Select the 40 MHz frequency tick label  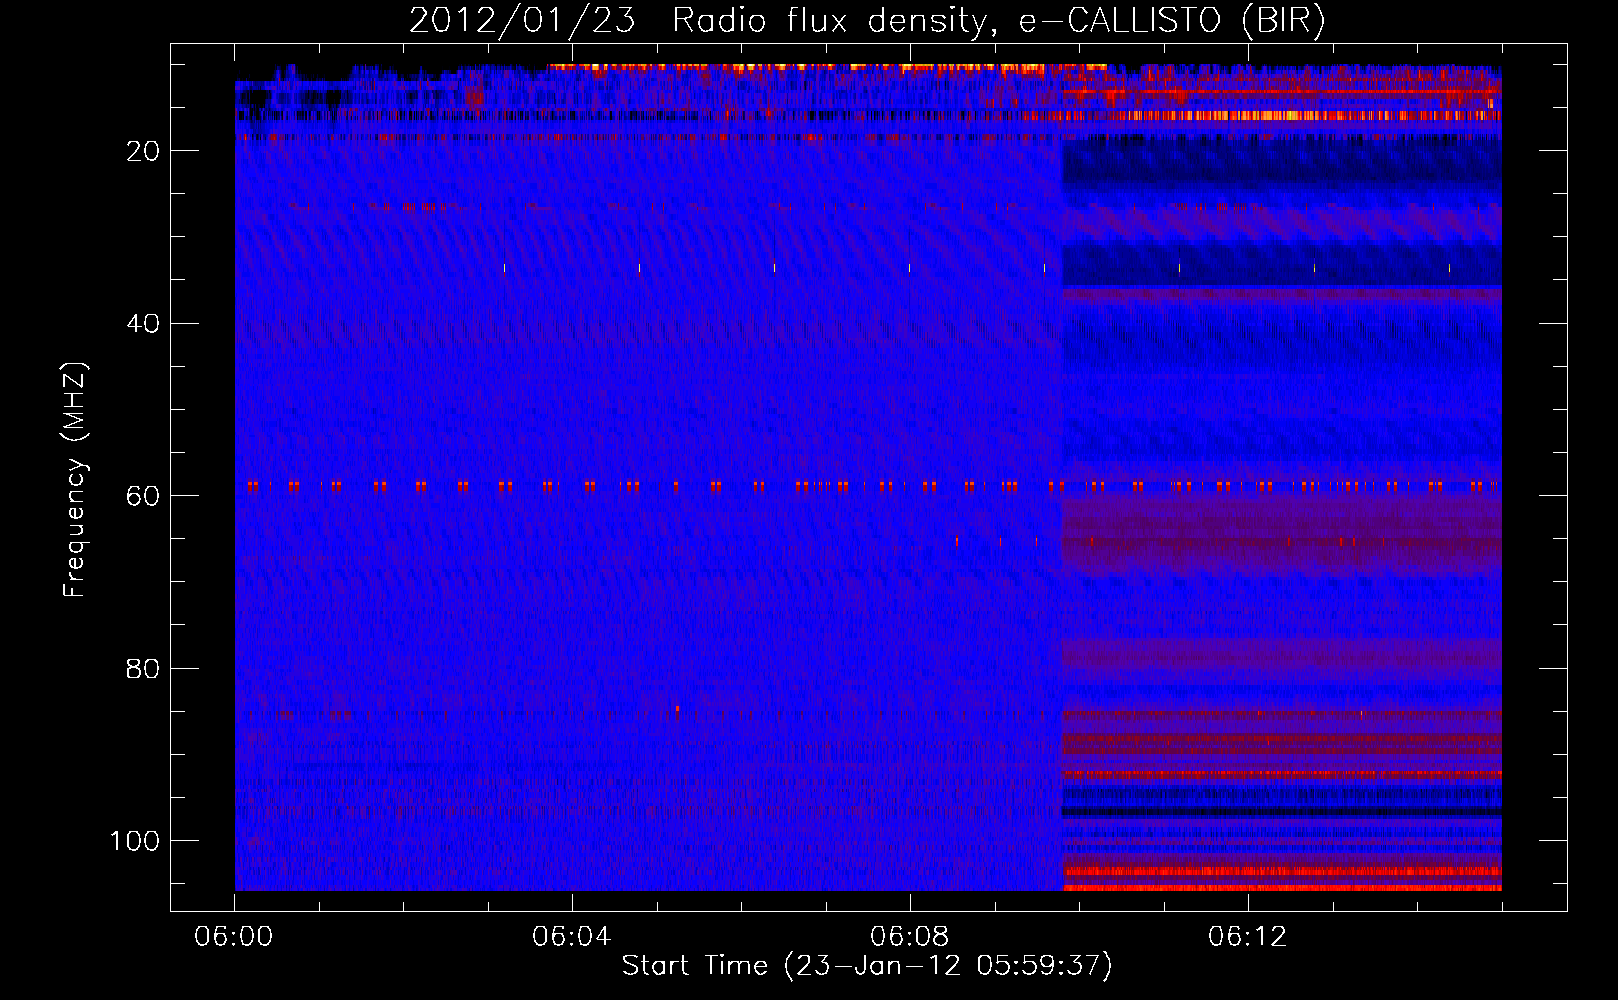coord(144,323)
